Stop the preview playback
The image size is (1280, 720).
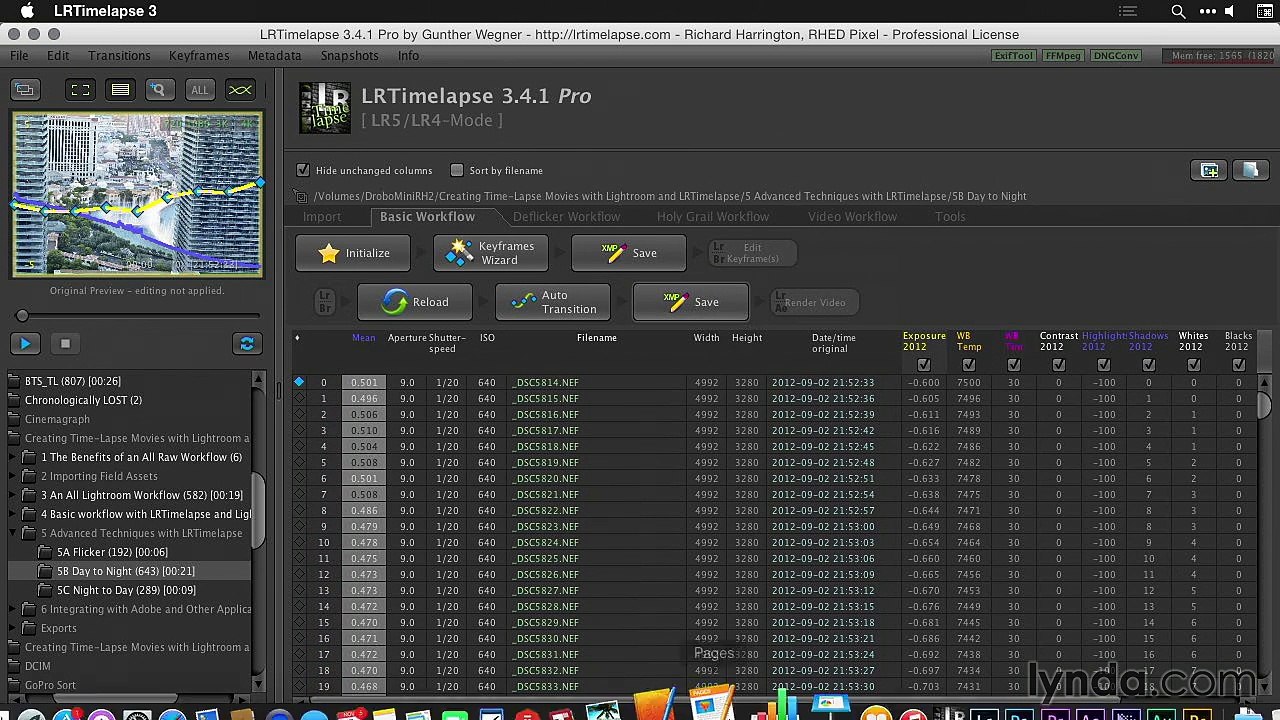coord(65,344)
